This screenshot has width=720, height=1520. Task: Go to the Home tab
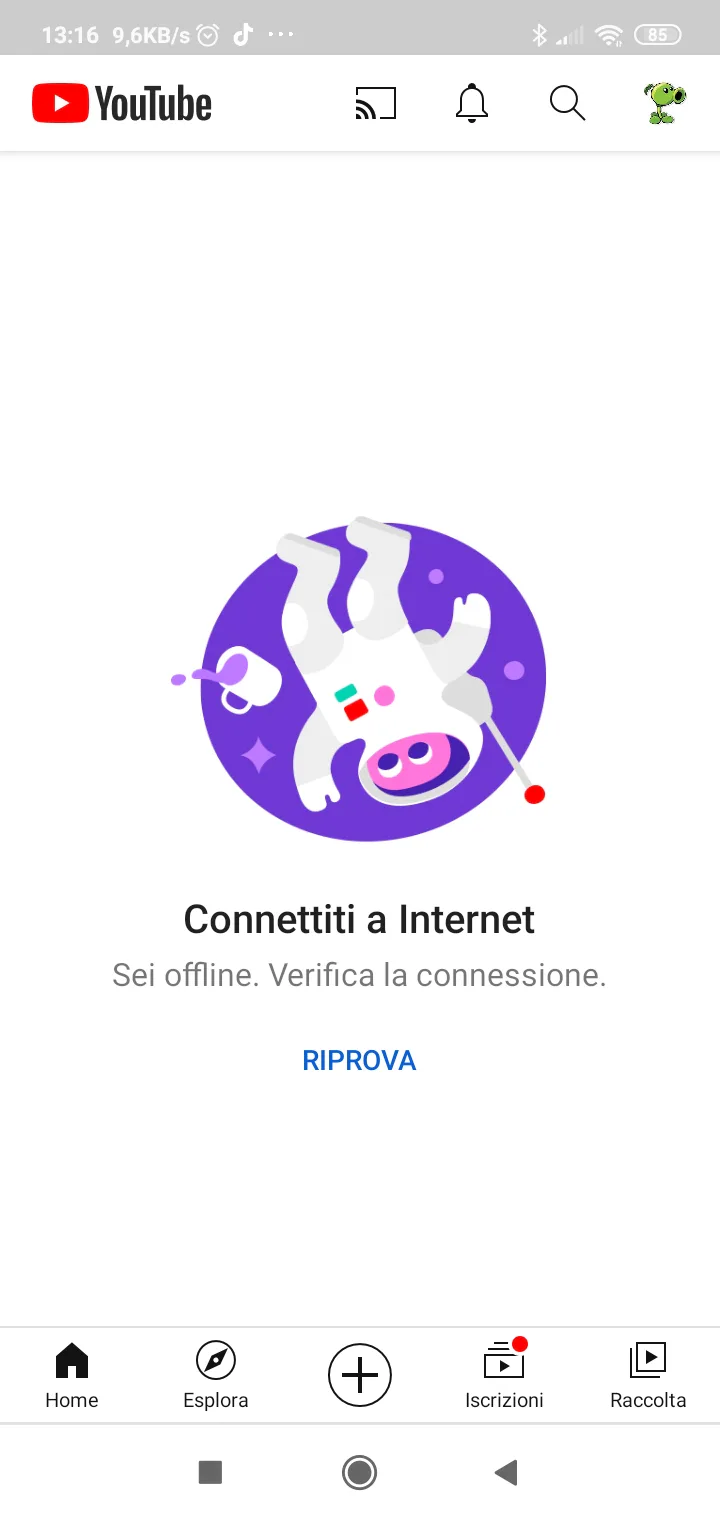click(x=72, y=1376)
